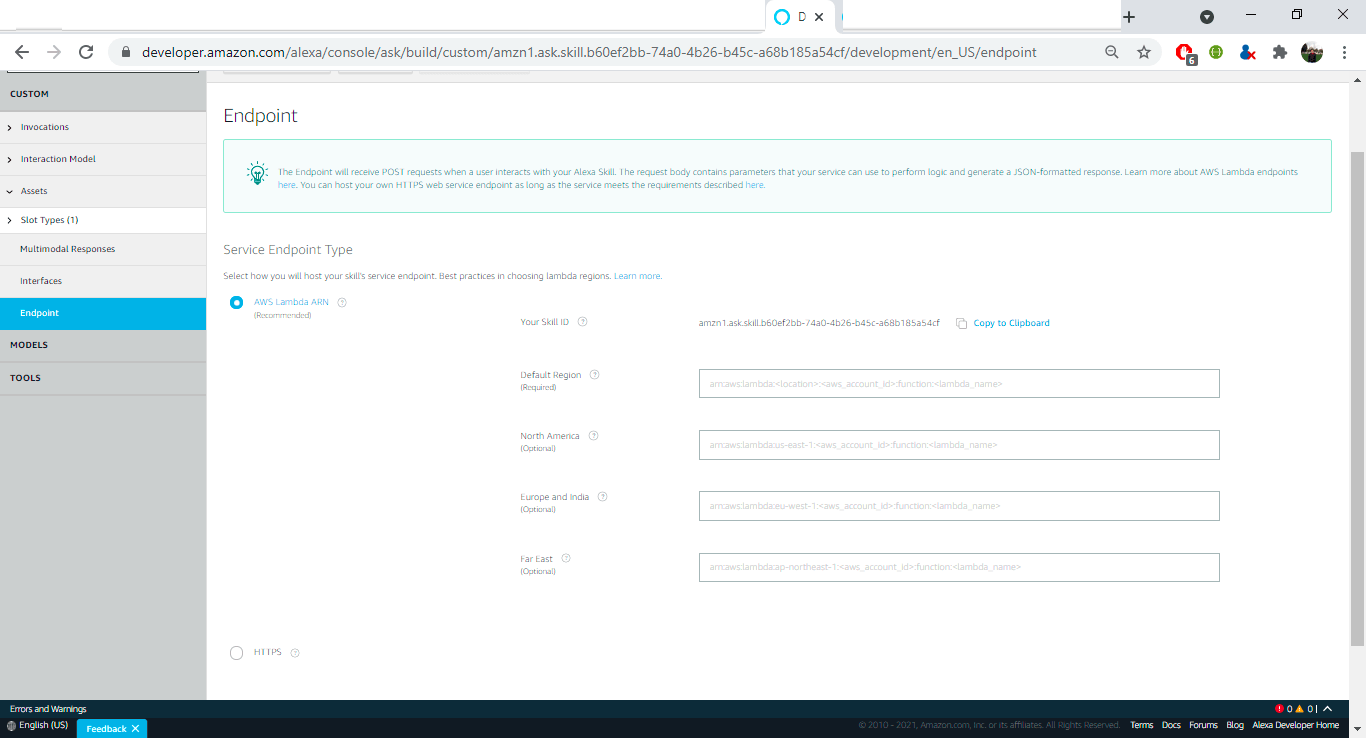1366x738 pixels.
Task: Click the browser address bar URL
Action: tap(589, 52)
